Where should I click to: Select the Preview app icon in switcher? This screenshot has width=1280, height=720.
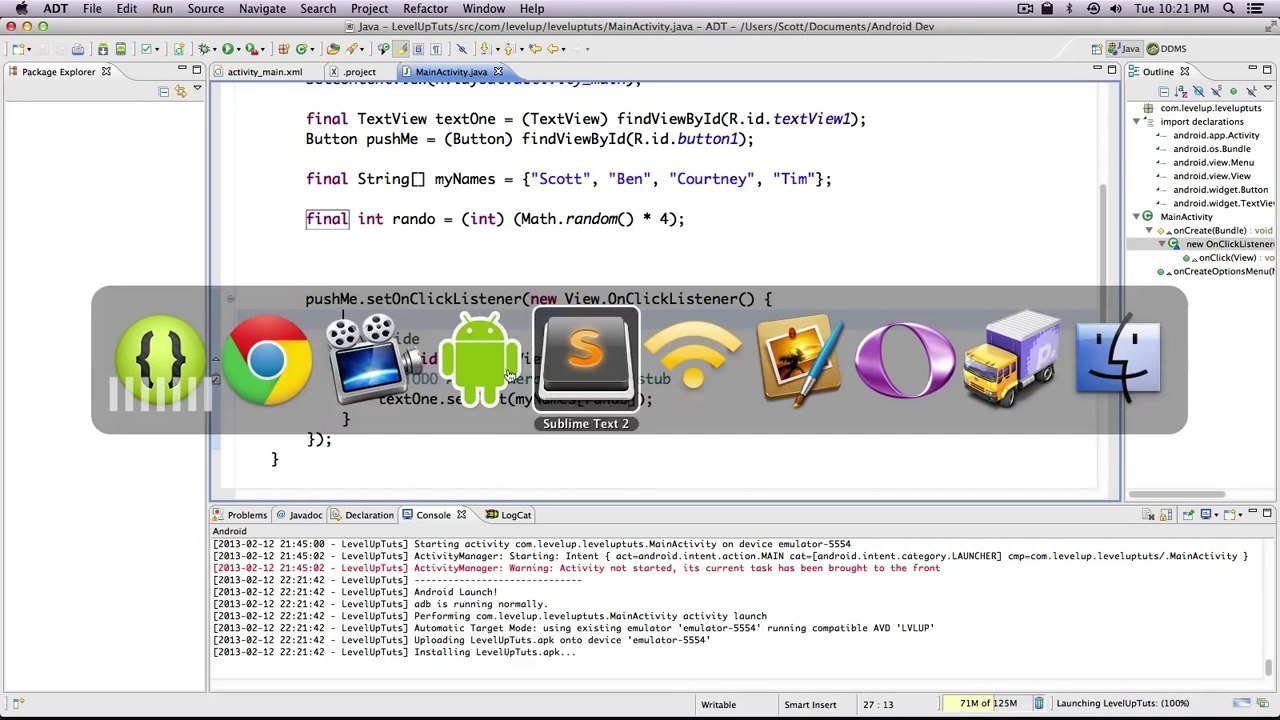point(799,360)
